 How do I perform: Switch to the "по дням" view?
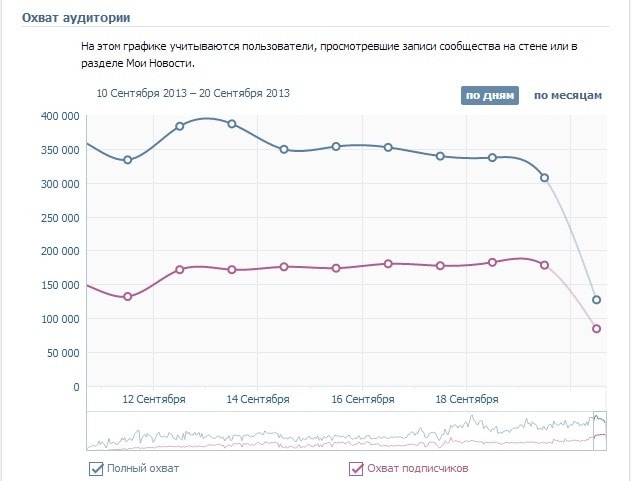point(490,96)
